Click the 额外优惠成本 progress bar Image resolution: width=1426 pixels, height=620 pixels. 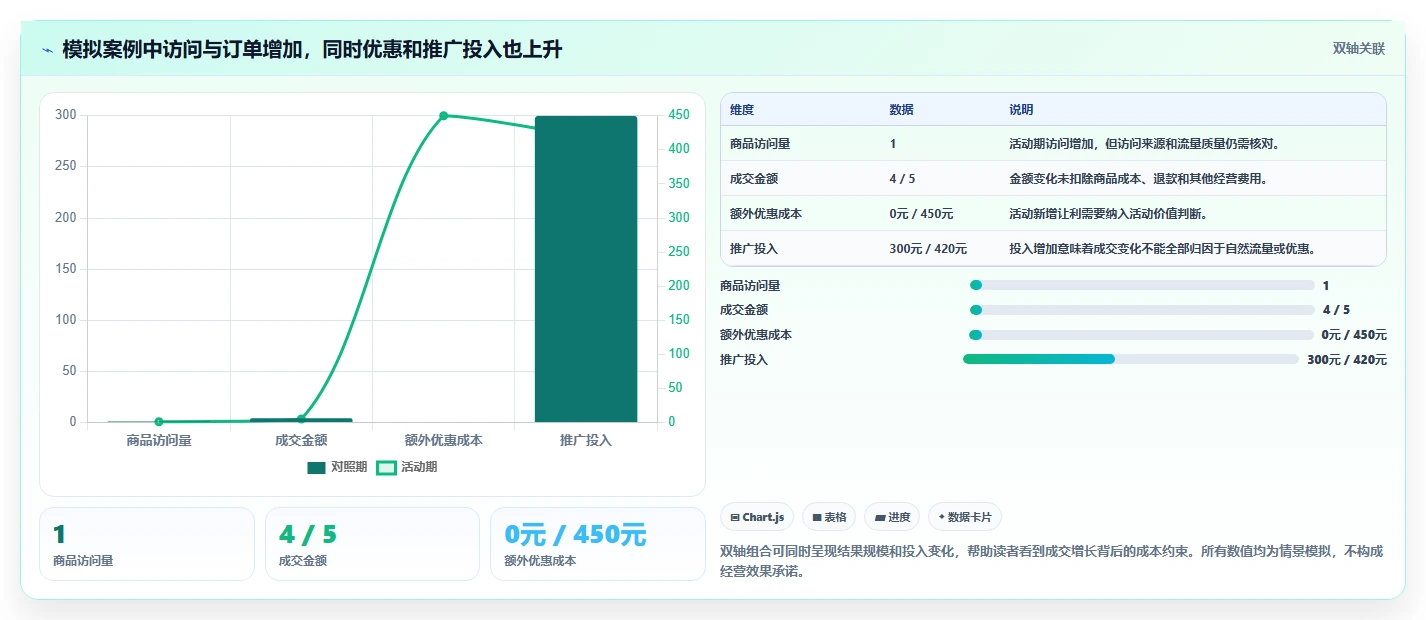click(x=1141, y=335)
